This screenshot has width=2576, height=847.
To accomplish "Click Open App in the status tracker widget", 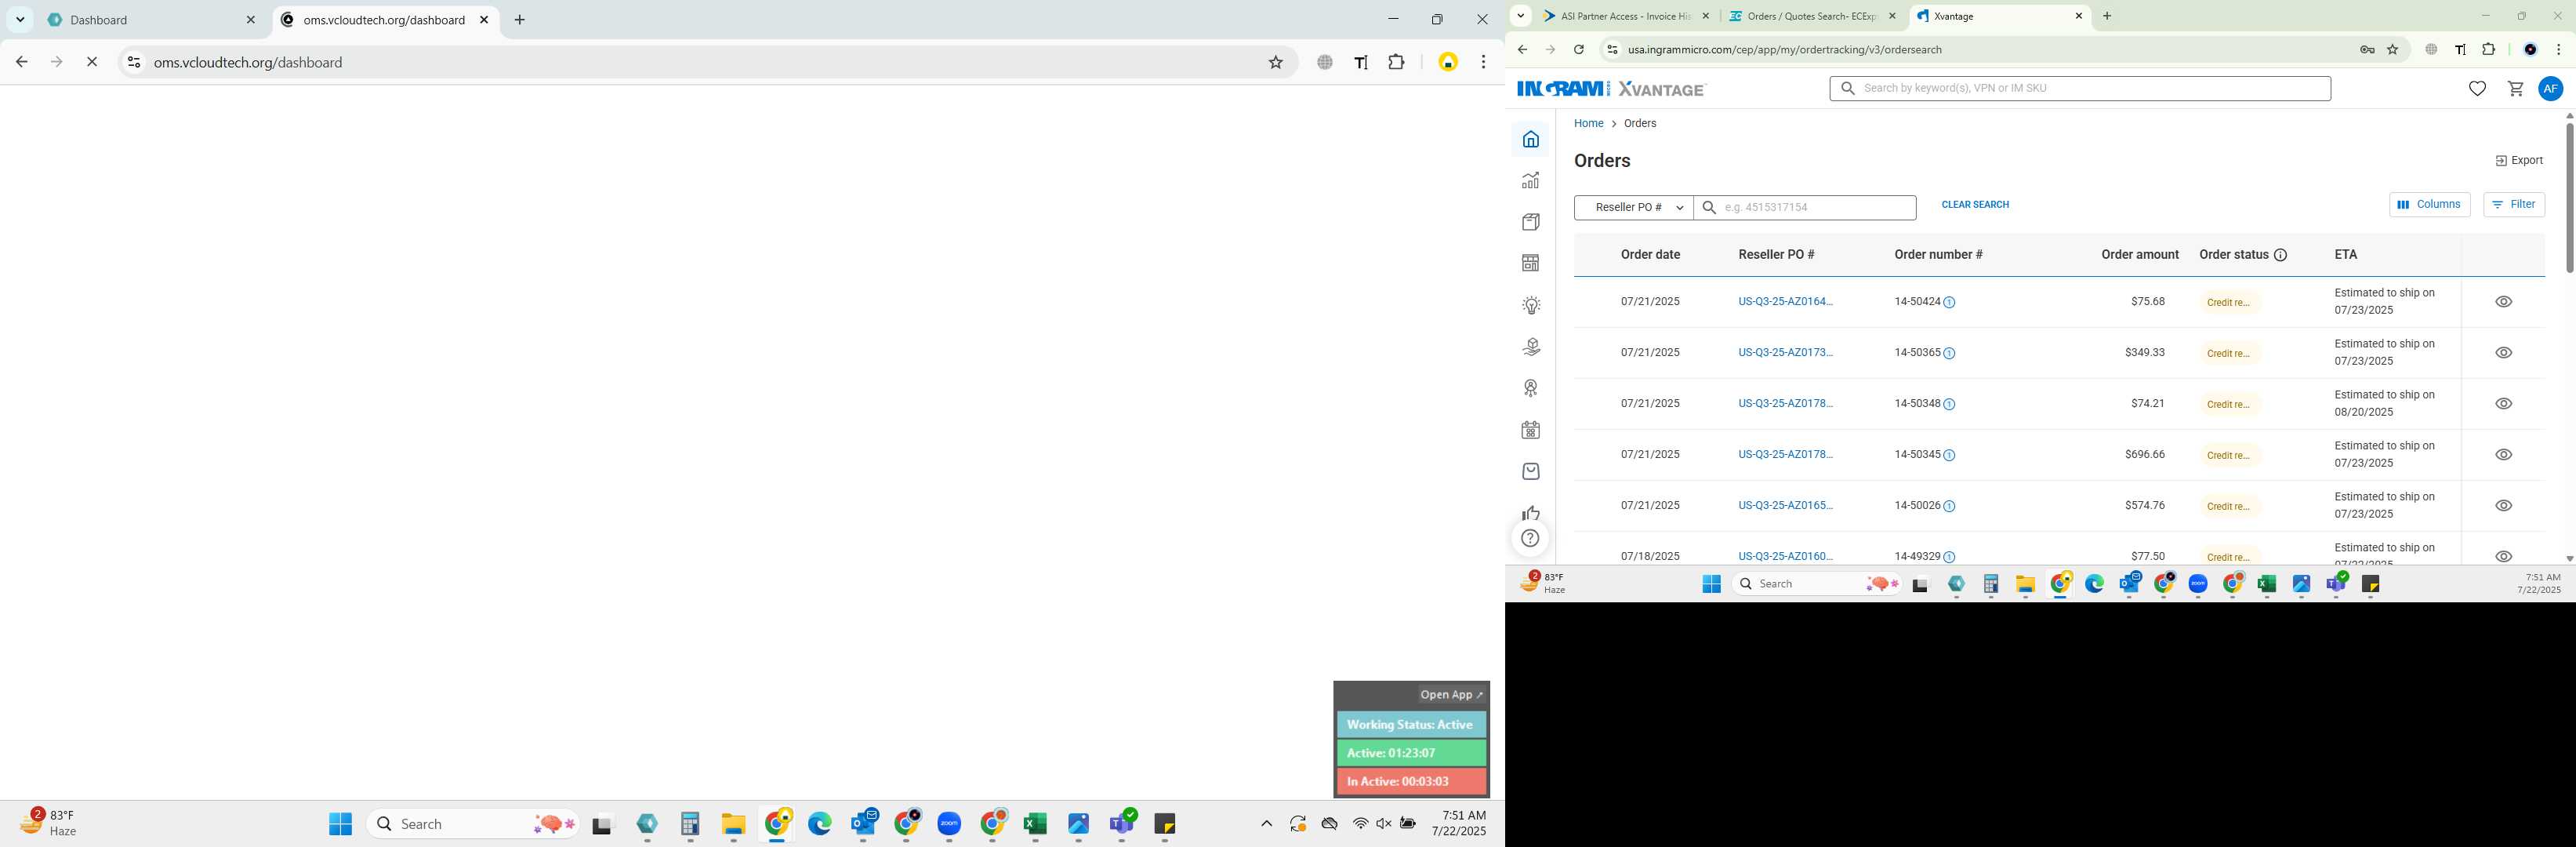I will pyautogui.click(x=1452, y=695).
